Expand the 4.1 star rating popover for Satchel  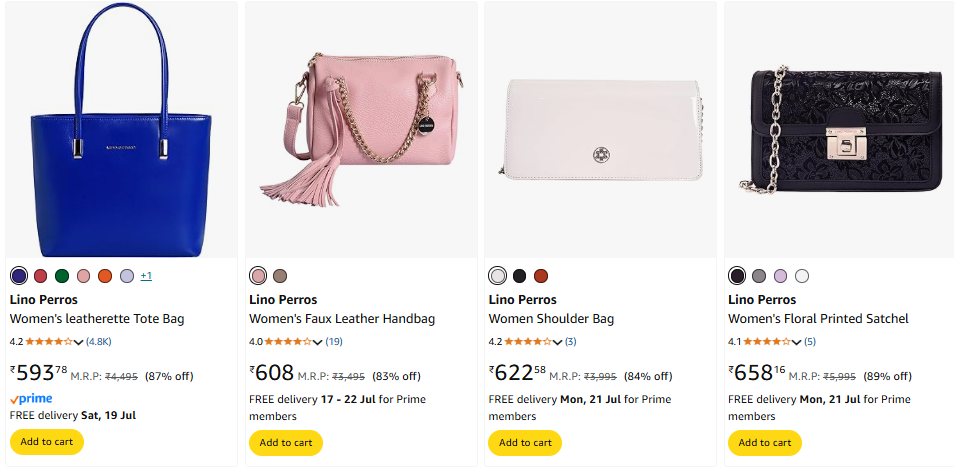click(797, 342)
